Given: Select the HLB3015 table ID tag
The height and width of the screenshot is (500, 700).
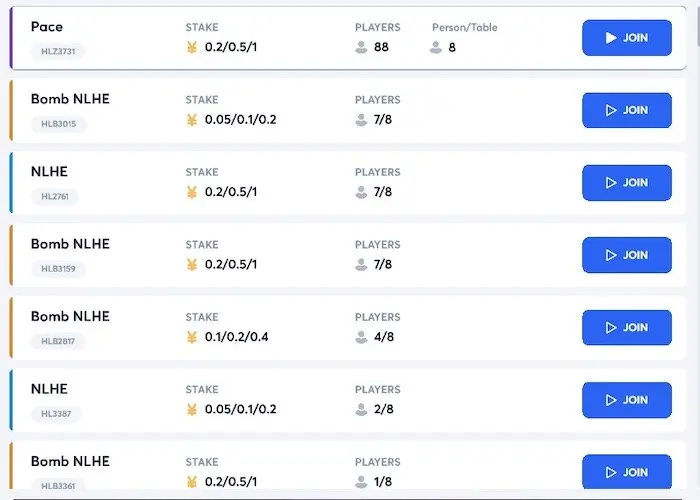Looking at the screenshot, I should pos(58,124).
